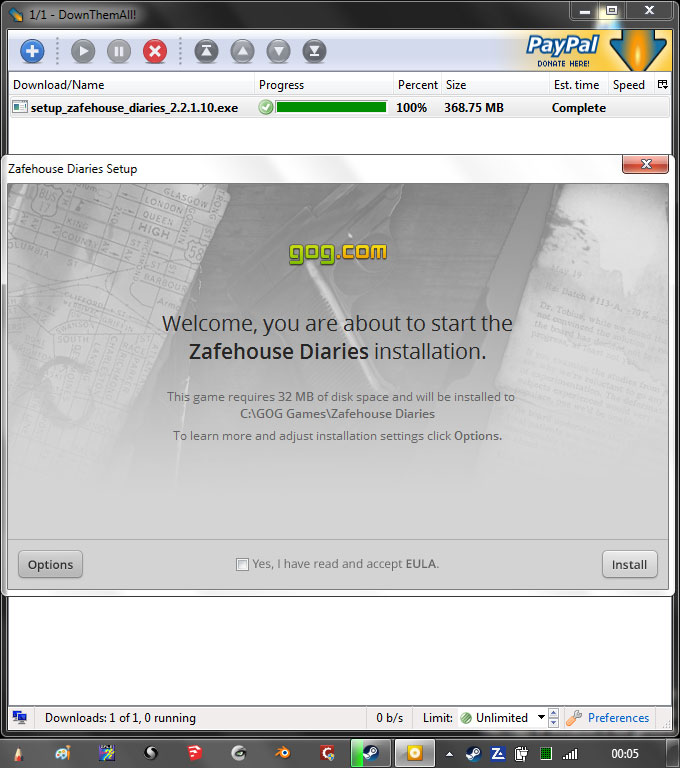Click the Steam system tray icon
680x768 pixels.
[x=473, y=754]
